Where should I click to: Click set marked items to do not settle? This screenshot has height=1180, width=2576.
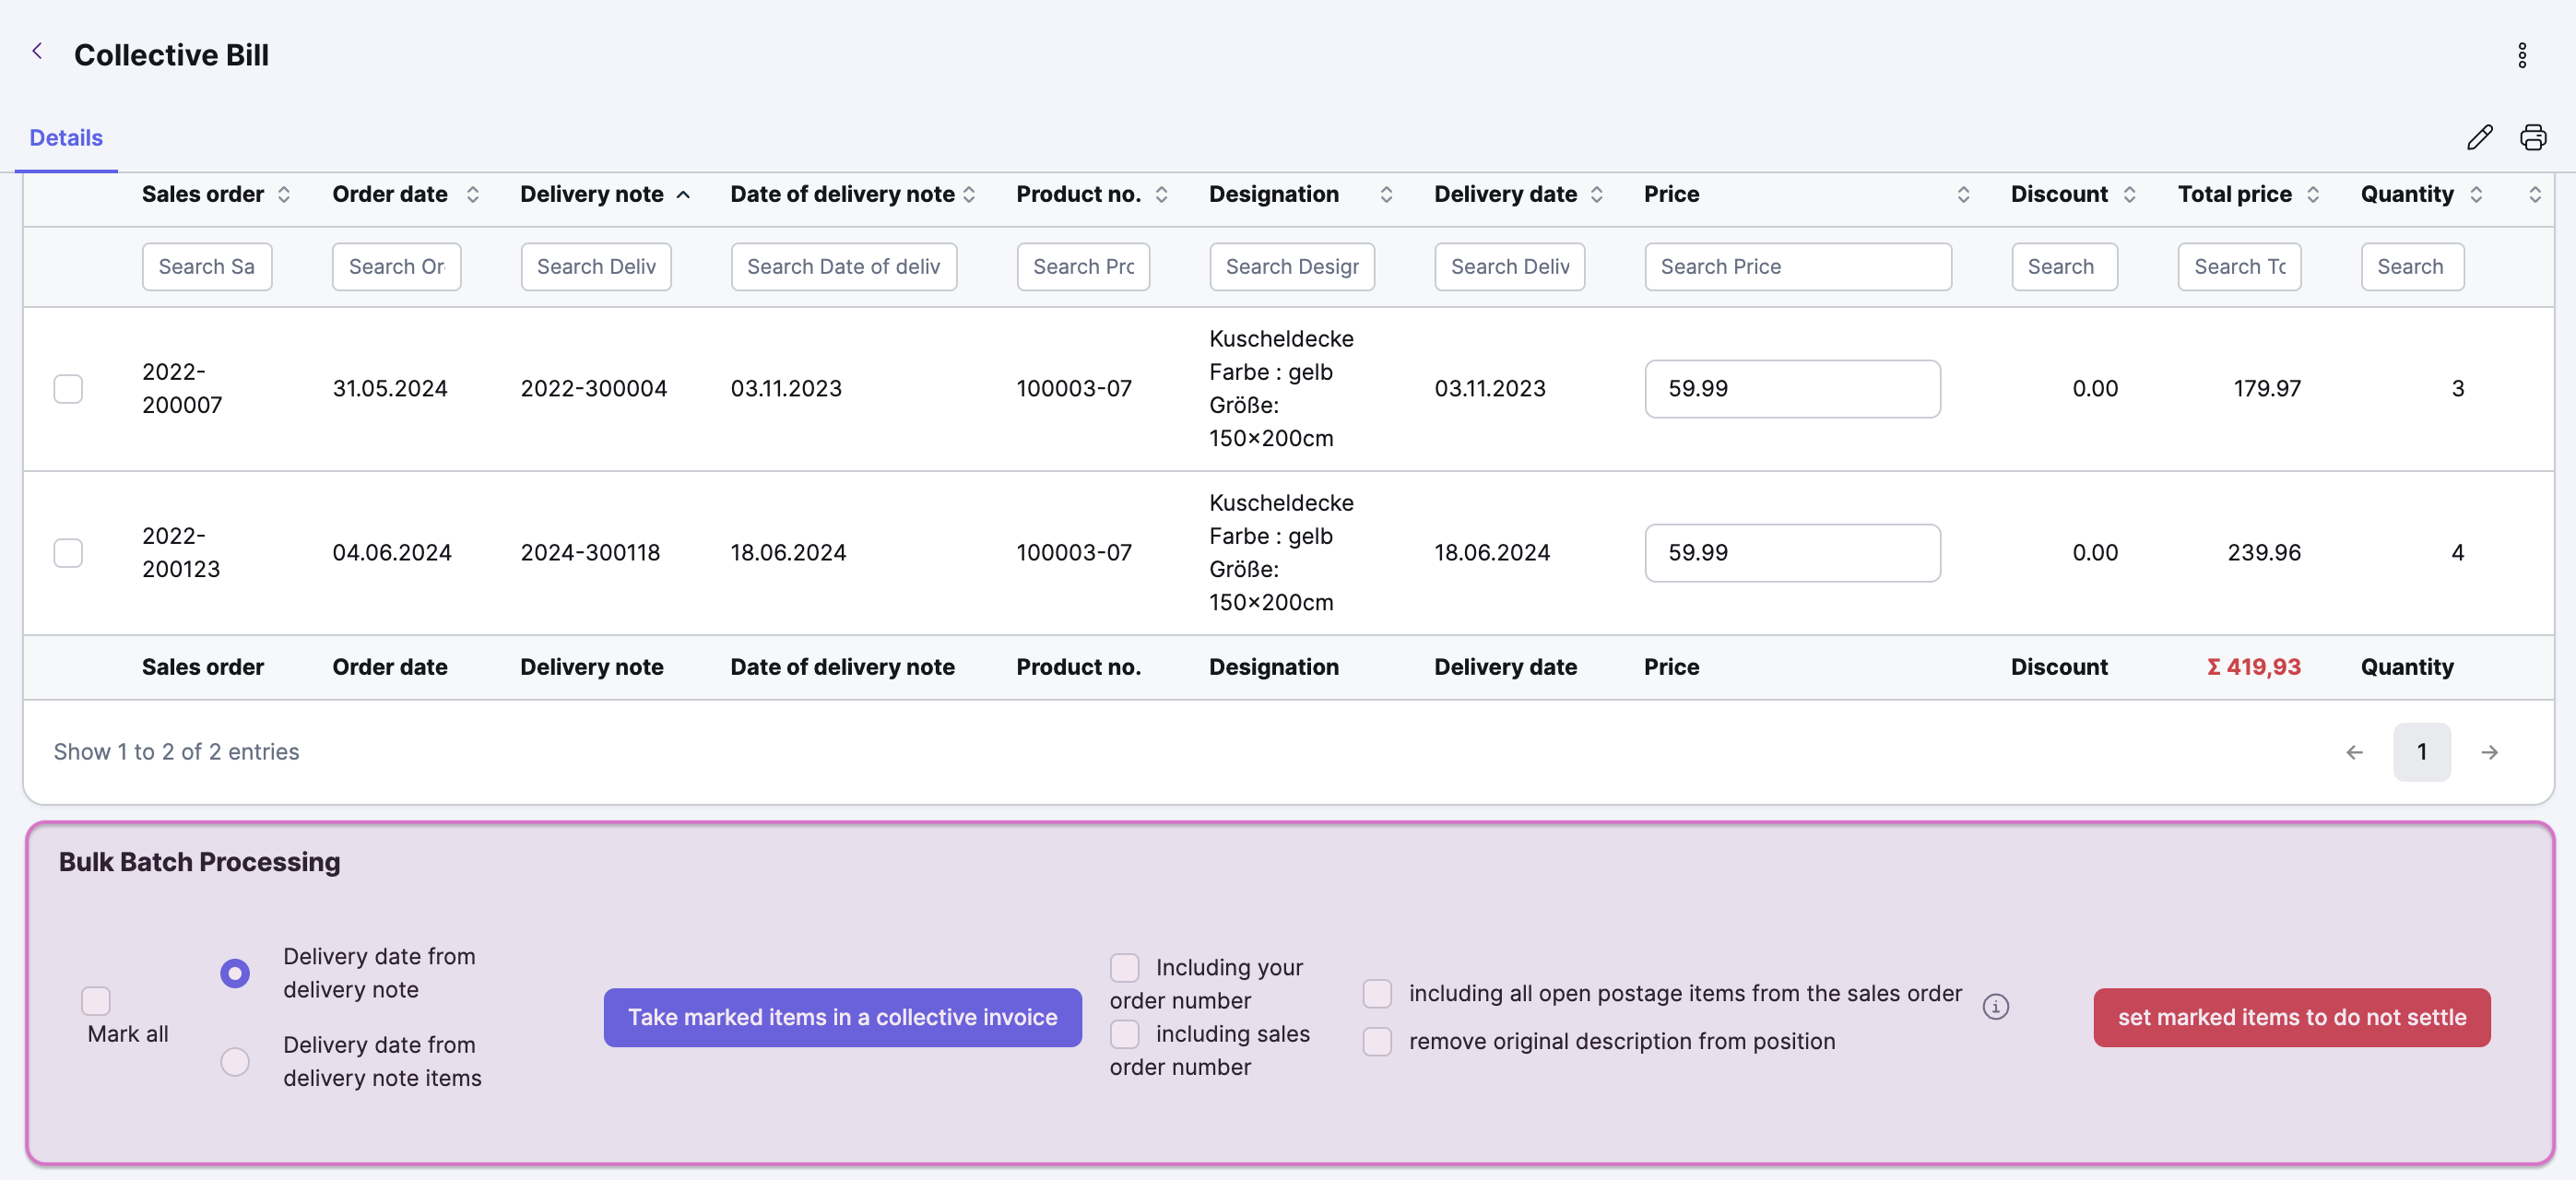(x=2291, y=1017)
